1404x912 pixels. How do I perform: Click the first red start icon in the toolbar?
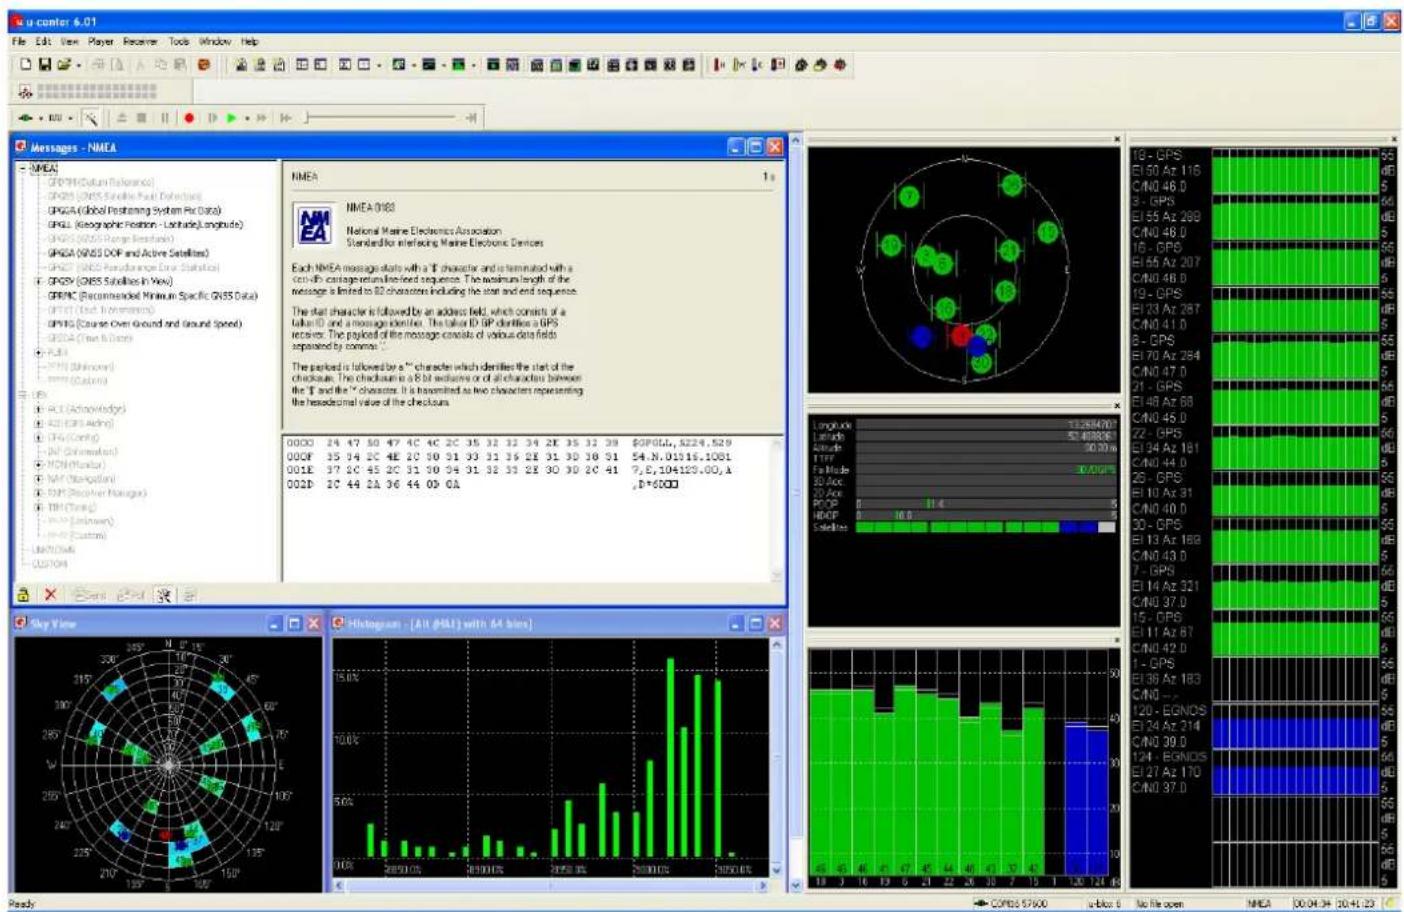(x=718, y=65)
